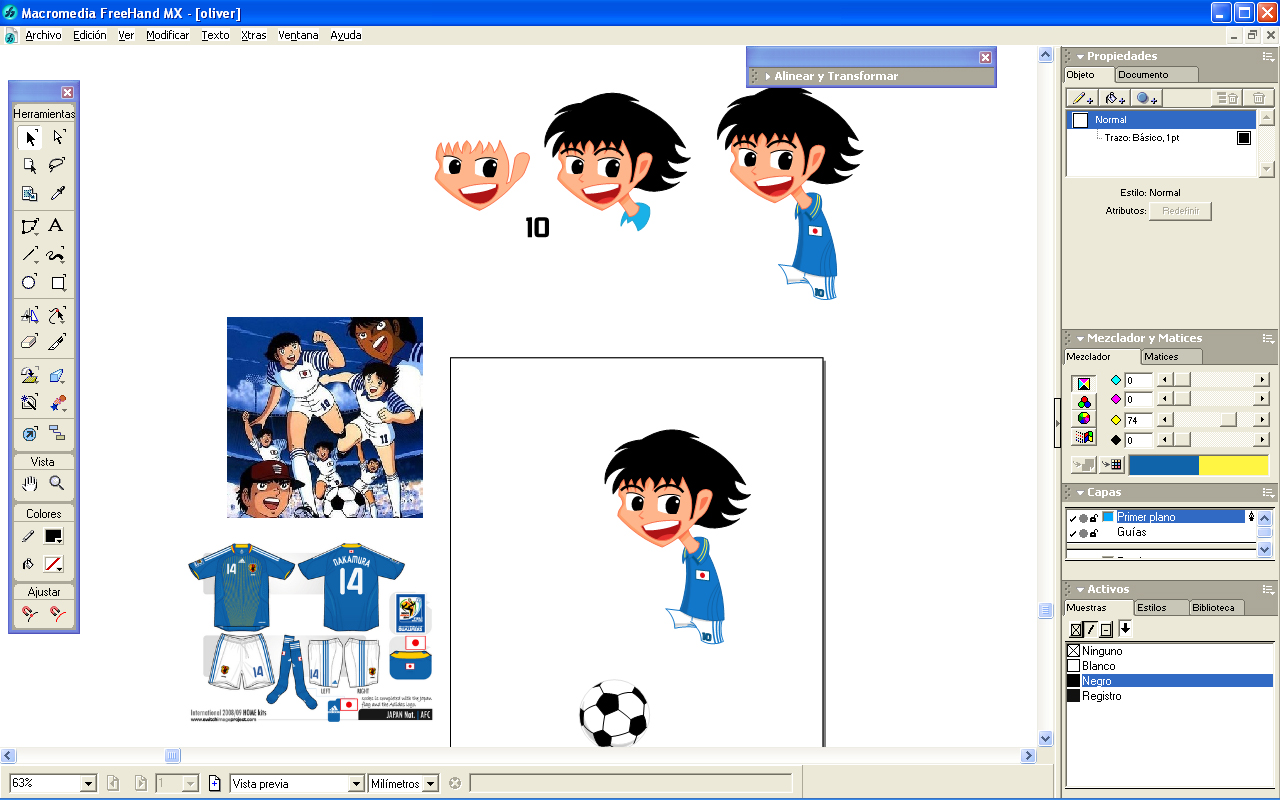Select the Guías layer name

coord(1132,533)
